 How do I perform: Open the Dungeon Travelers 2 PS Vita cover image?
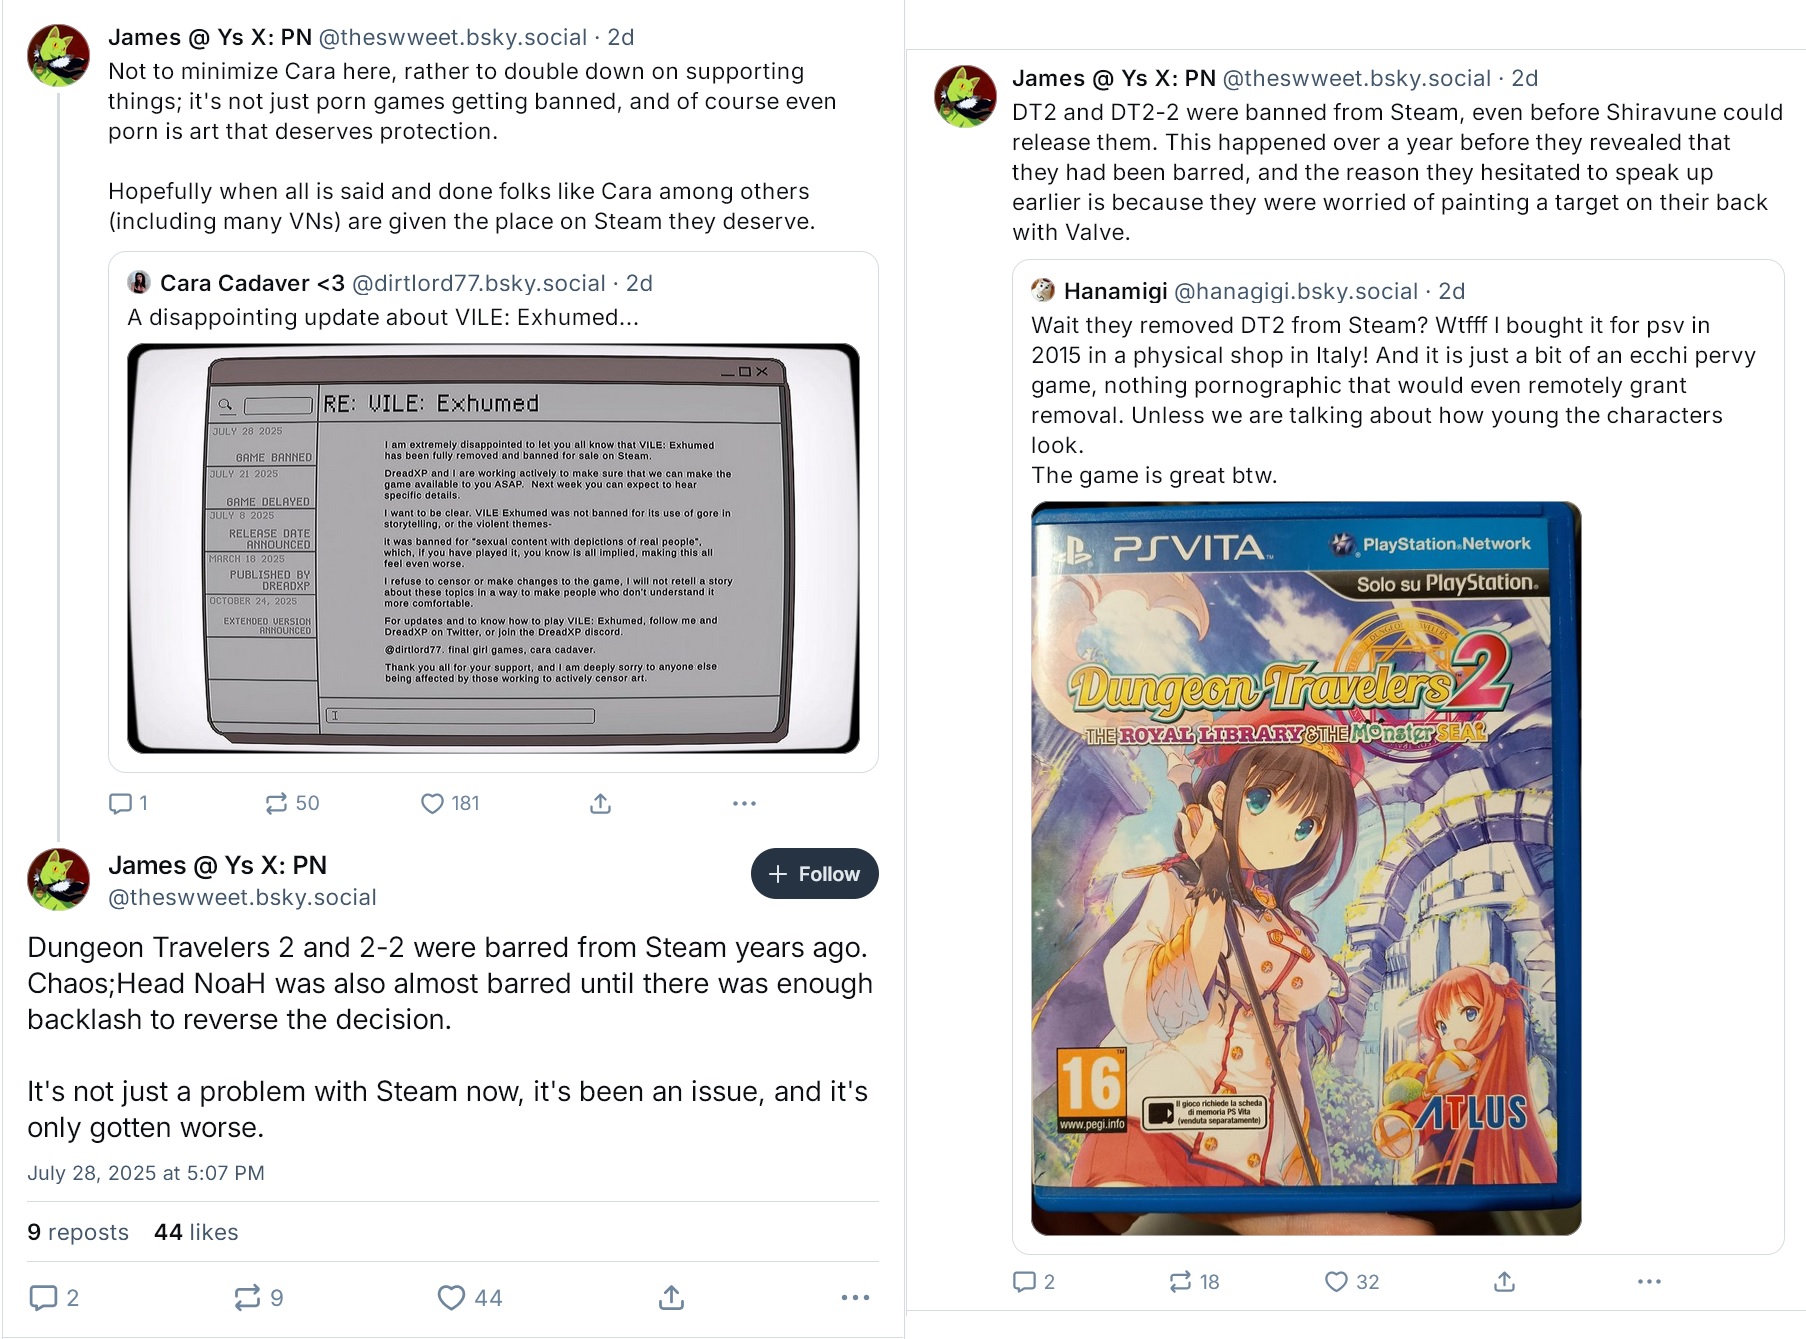pos(1306,868)
